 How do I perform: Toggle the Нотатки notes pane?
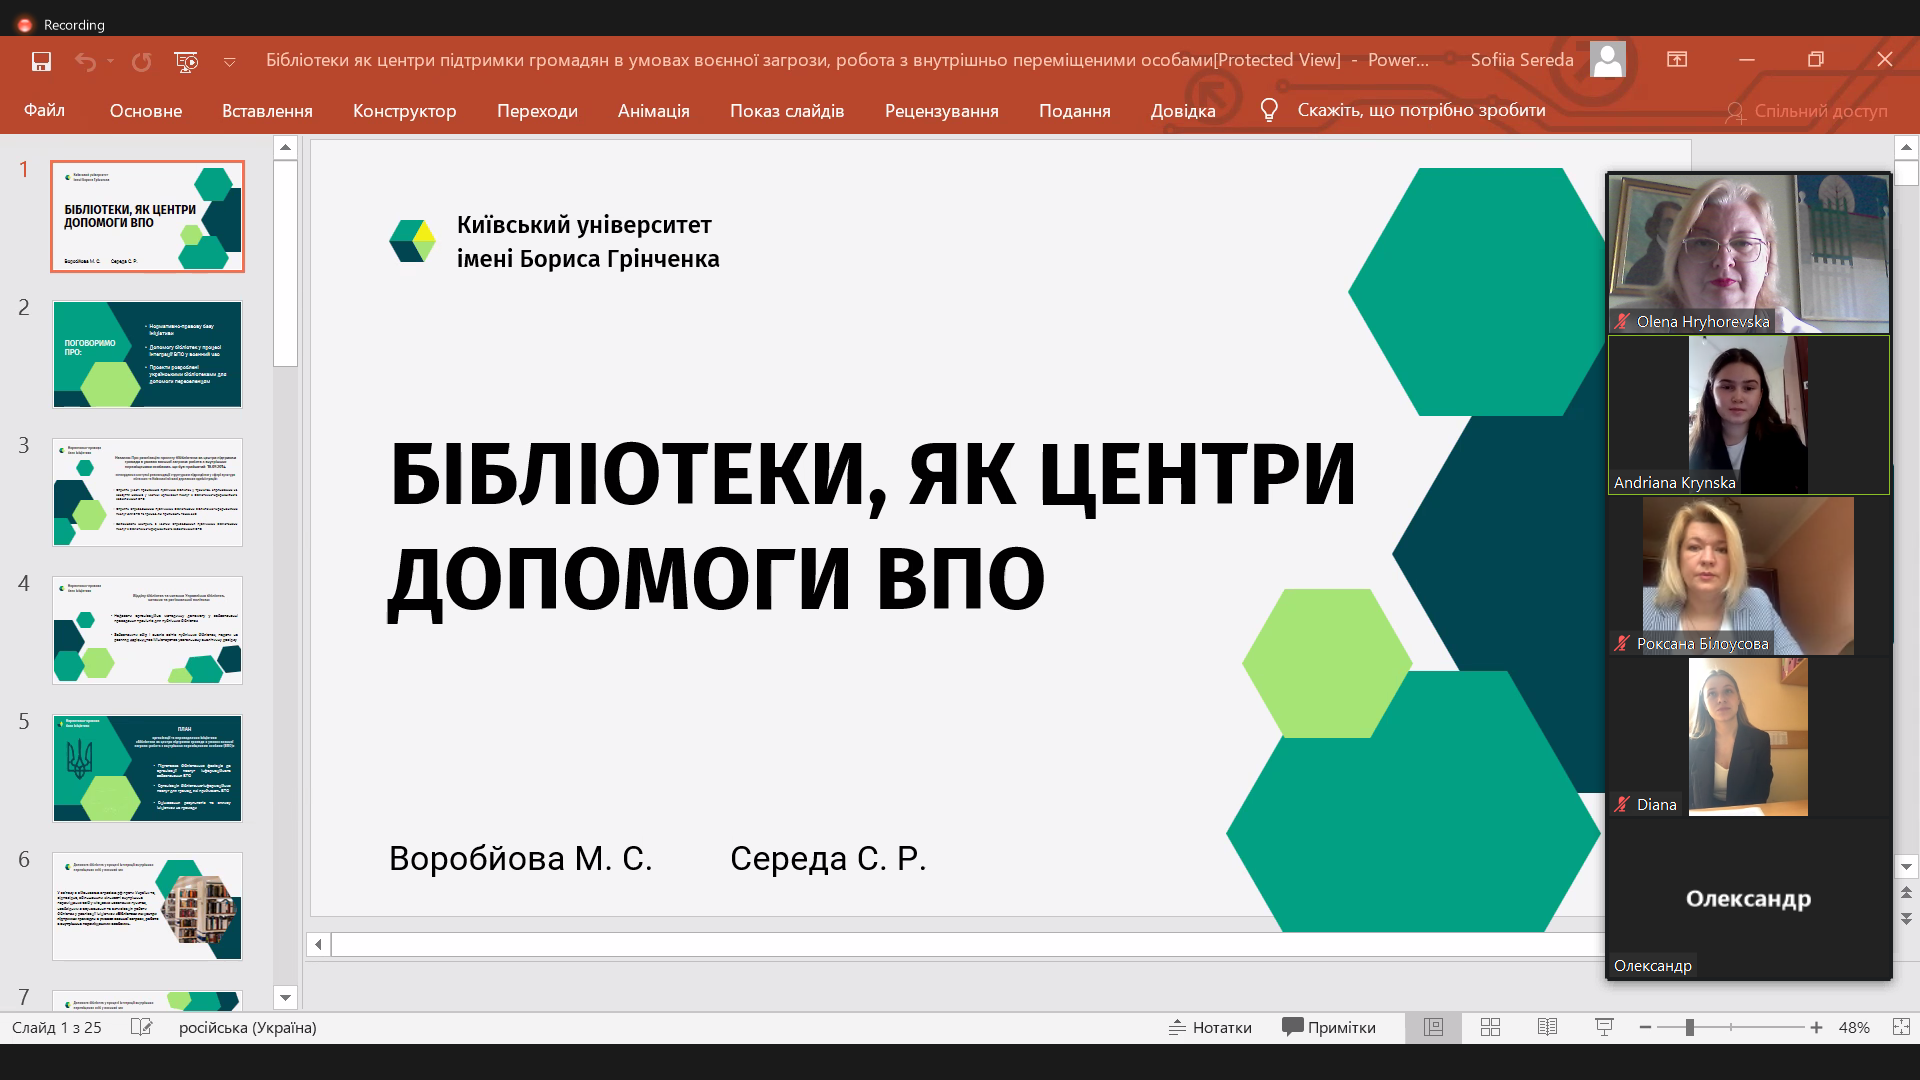tap(1210, 1027)
